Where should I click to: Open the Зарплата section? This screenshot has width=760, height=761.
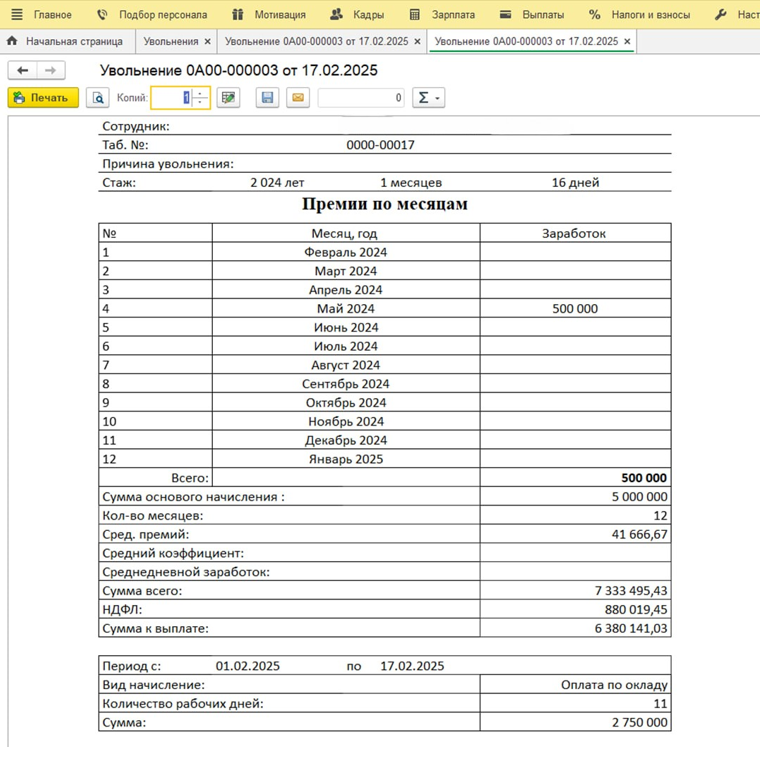coord(453,15)
